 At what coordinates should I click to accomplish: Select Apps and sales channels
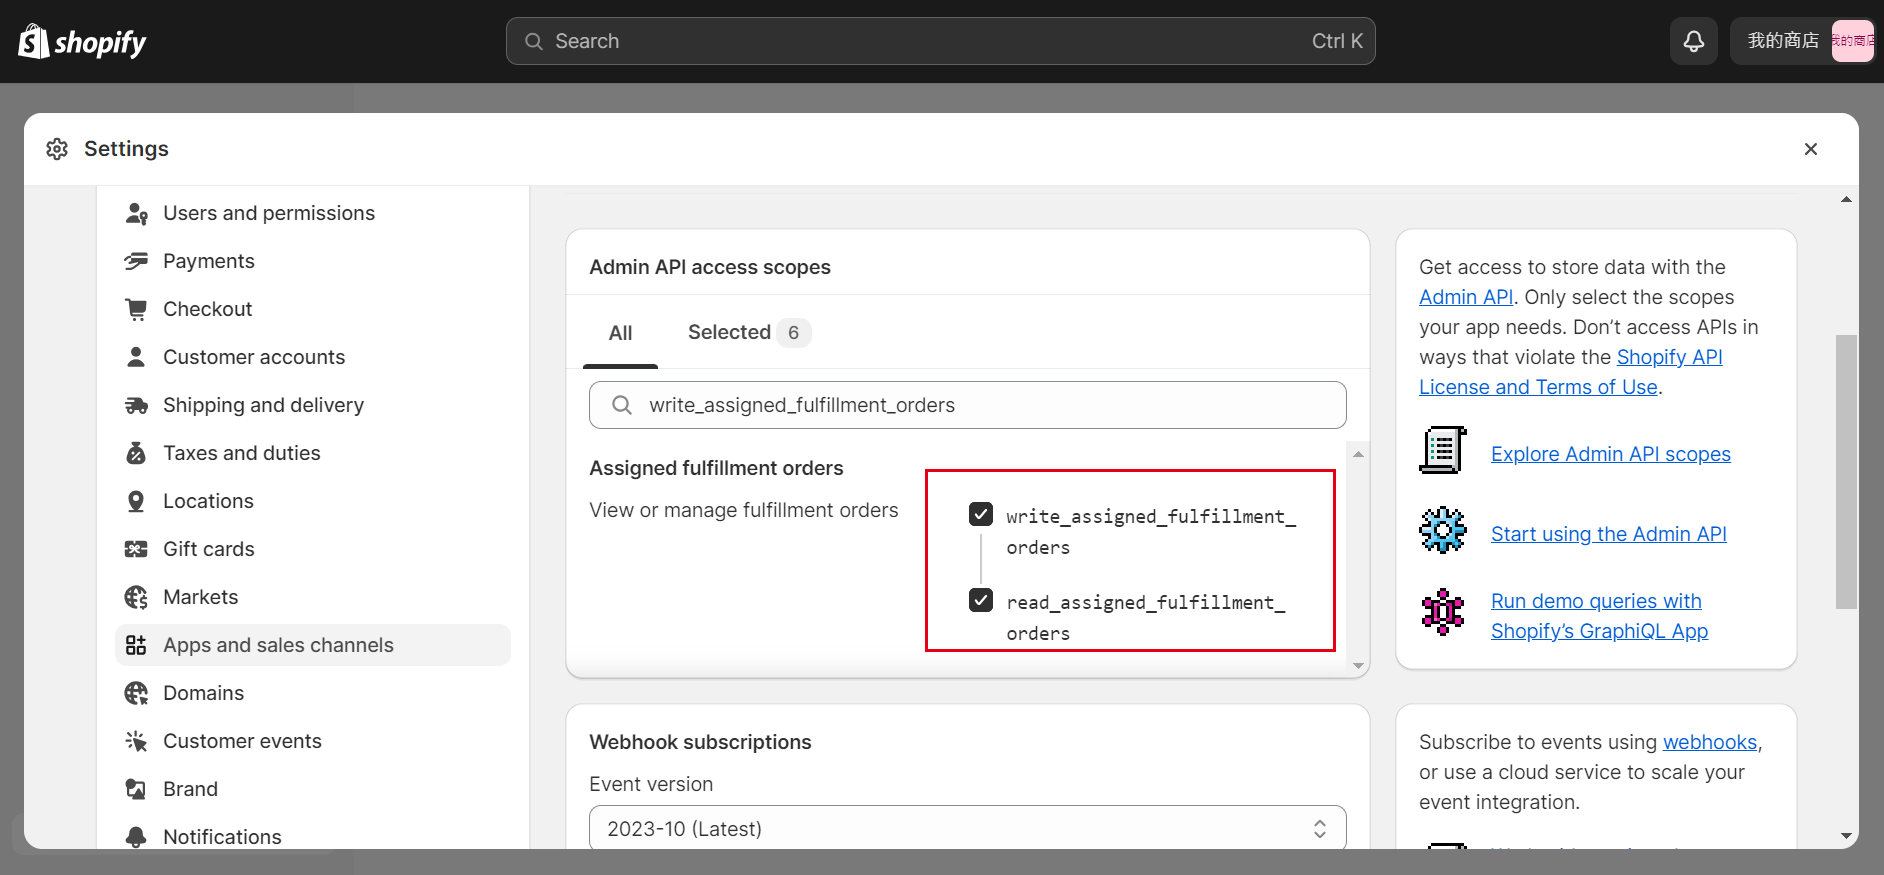click(x=313, y=645)
